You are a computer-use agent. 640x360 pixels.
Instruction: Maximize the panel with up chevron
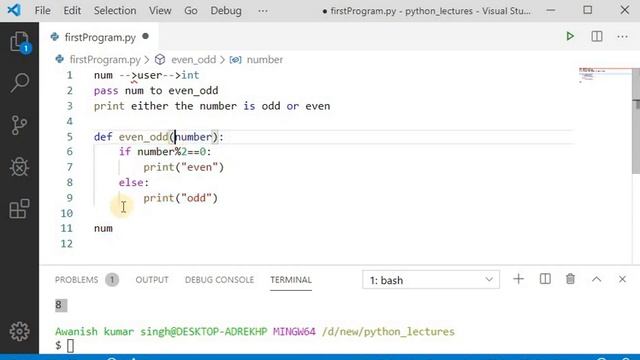pos(596,279)
